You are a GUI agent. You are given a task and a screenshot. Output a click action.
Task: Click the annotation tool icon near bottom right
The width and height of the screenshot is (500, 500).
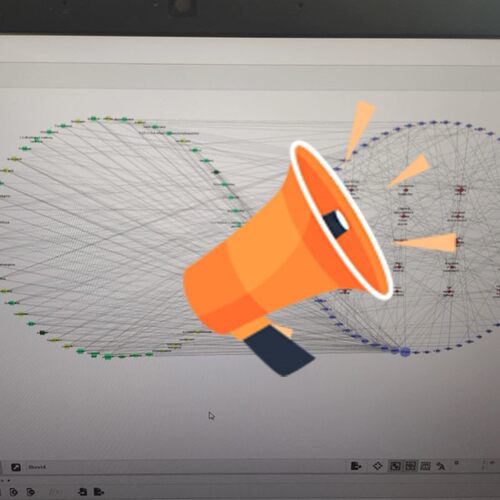[441, 466]
